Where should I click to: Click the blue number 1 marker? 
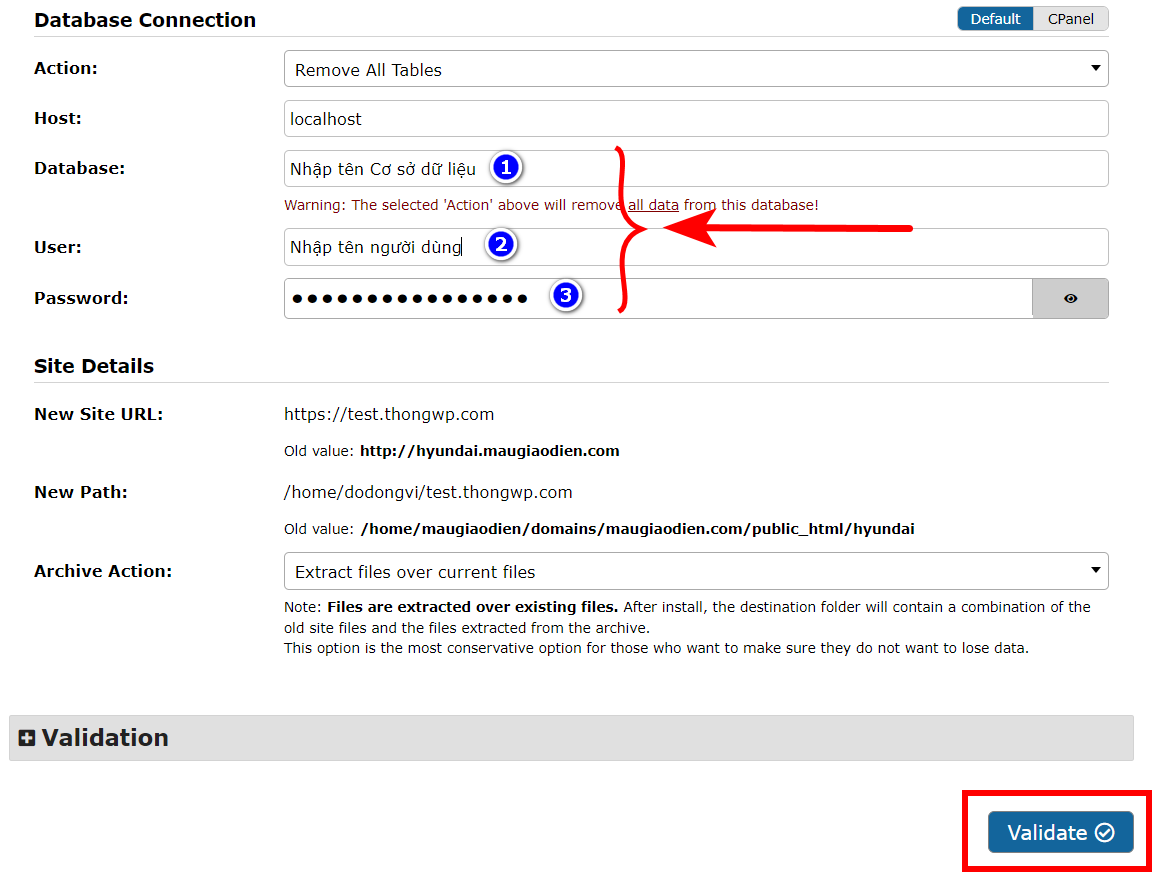coord(506,168)
